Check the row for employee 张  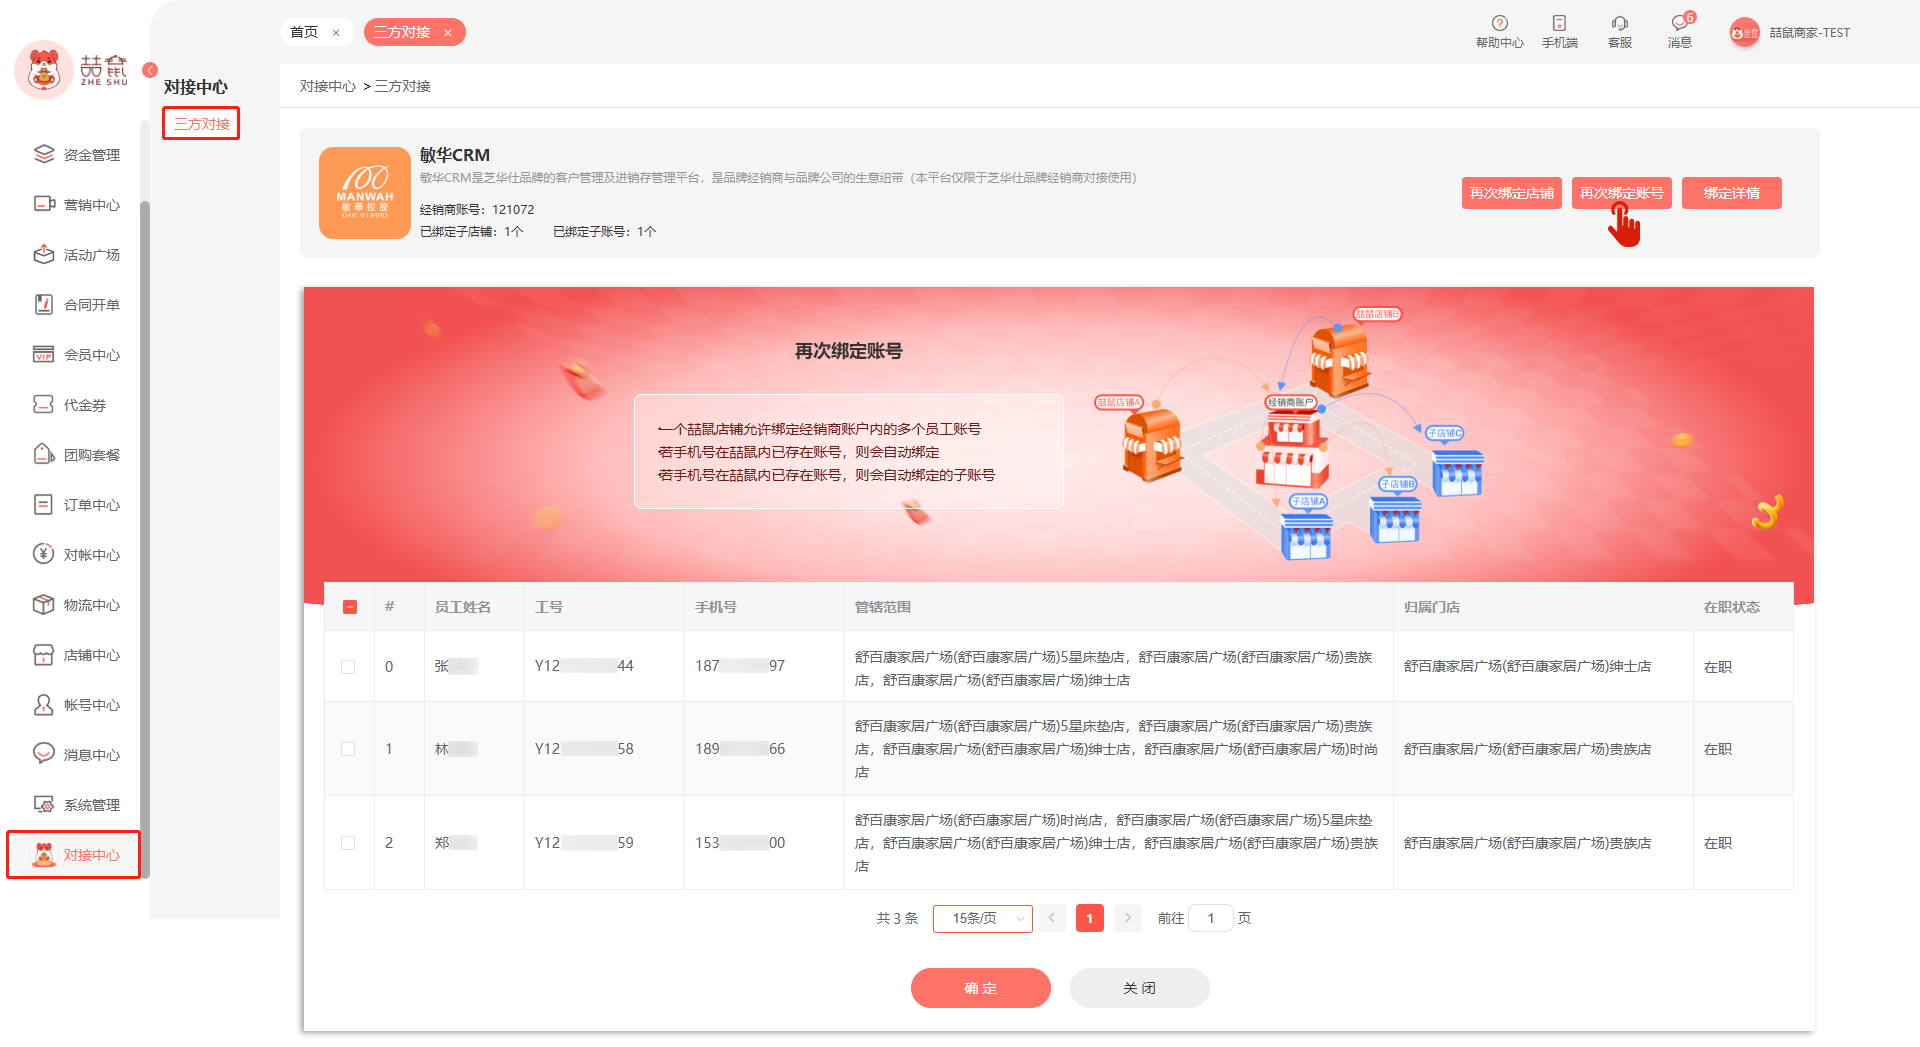point(348,667)
